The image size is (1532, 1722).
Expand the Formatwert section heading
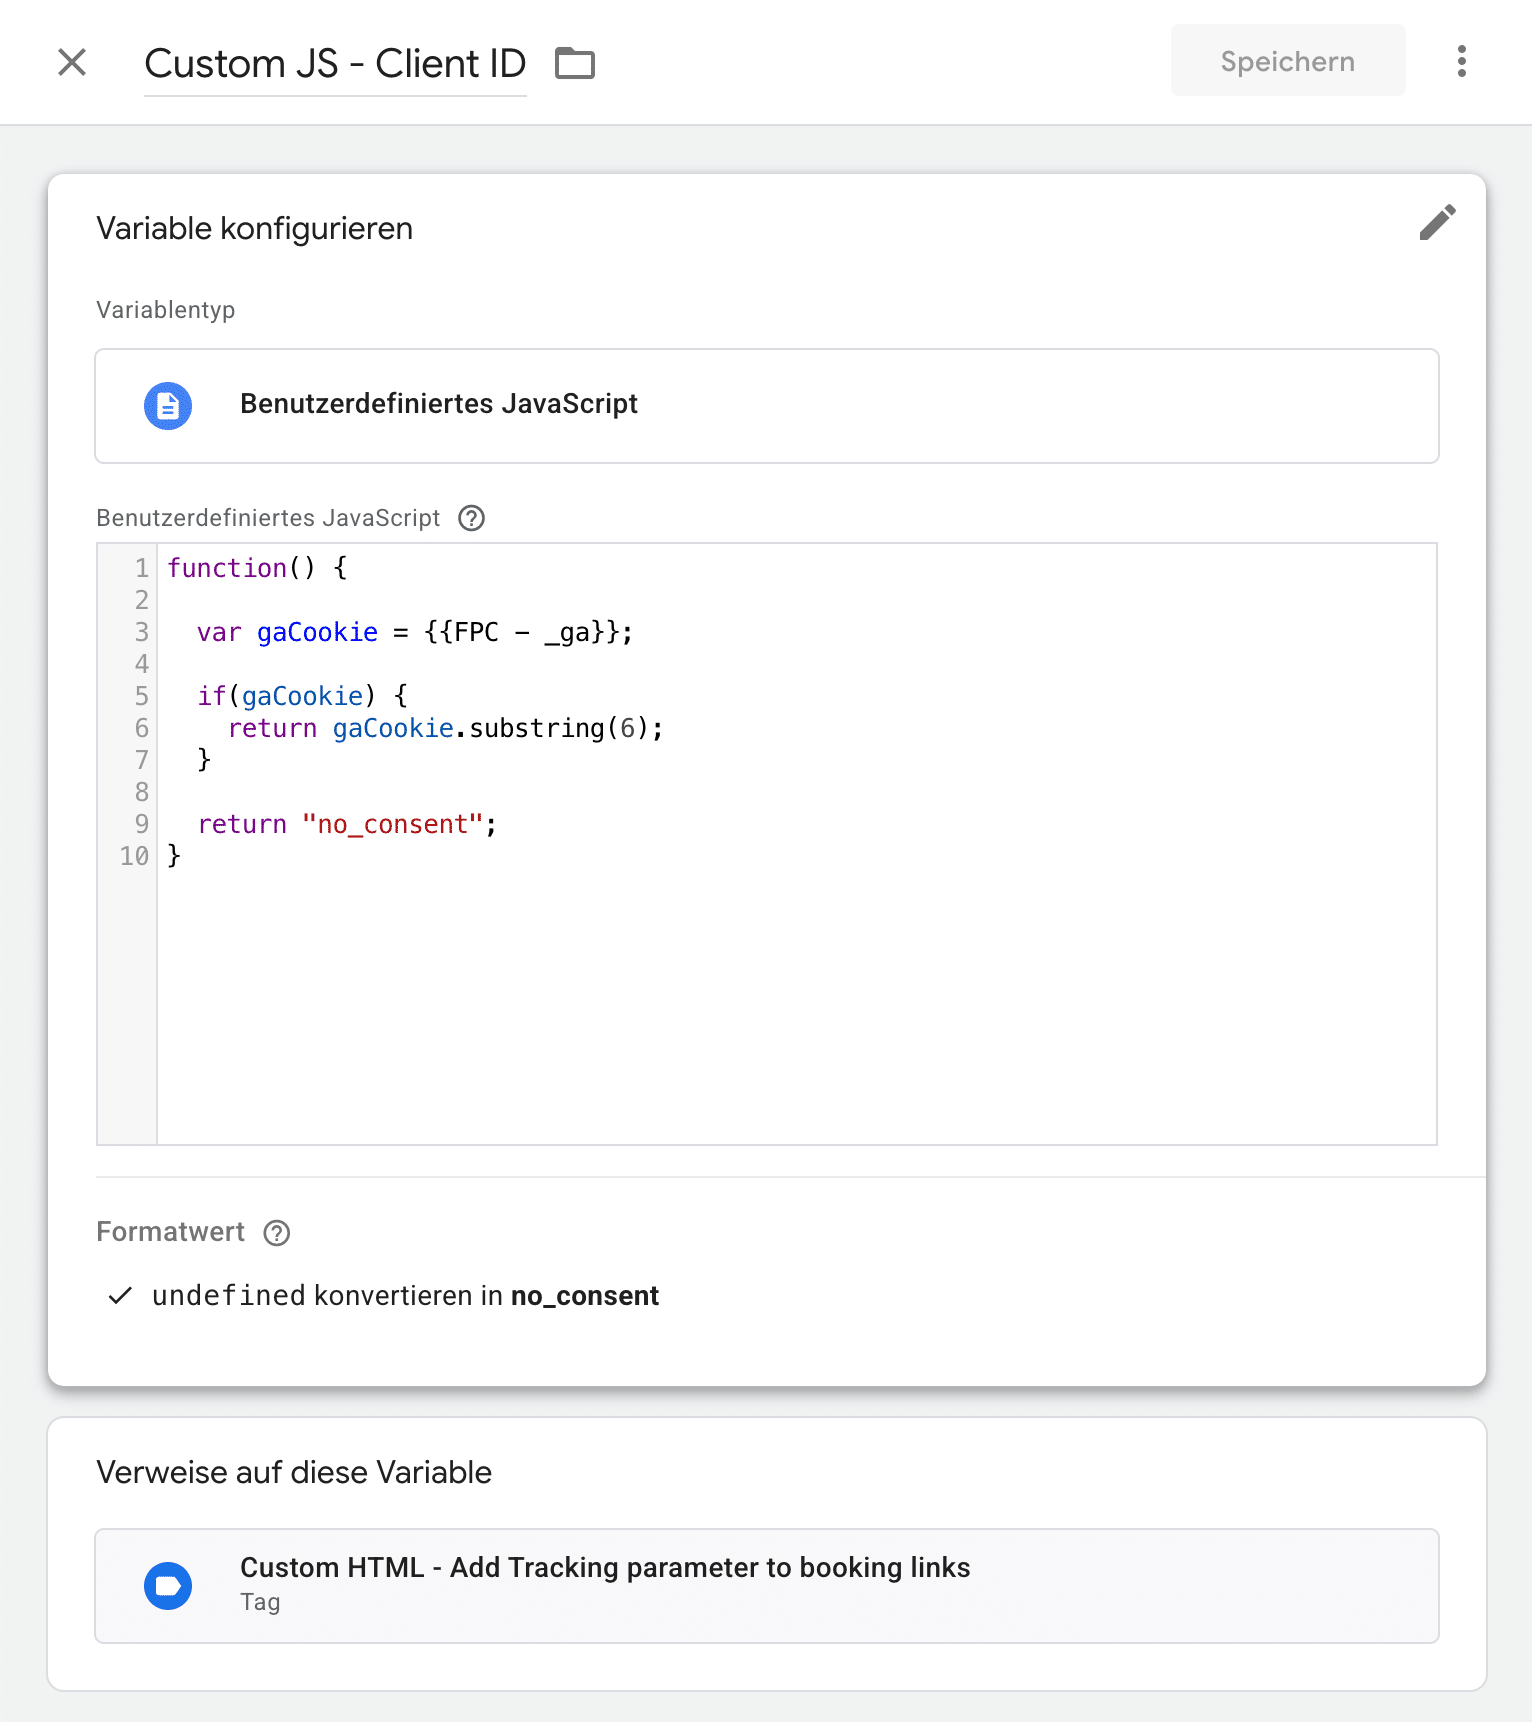171,1232
